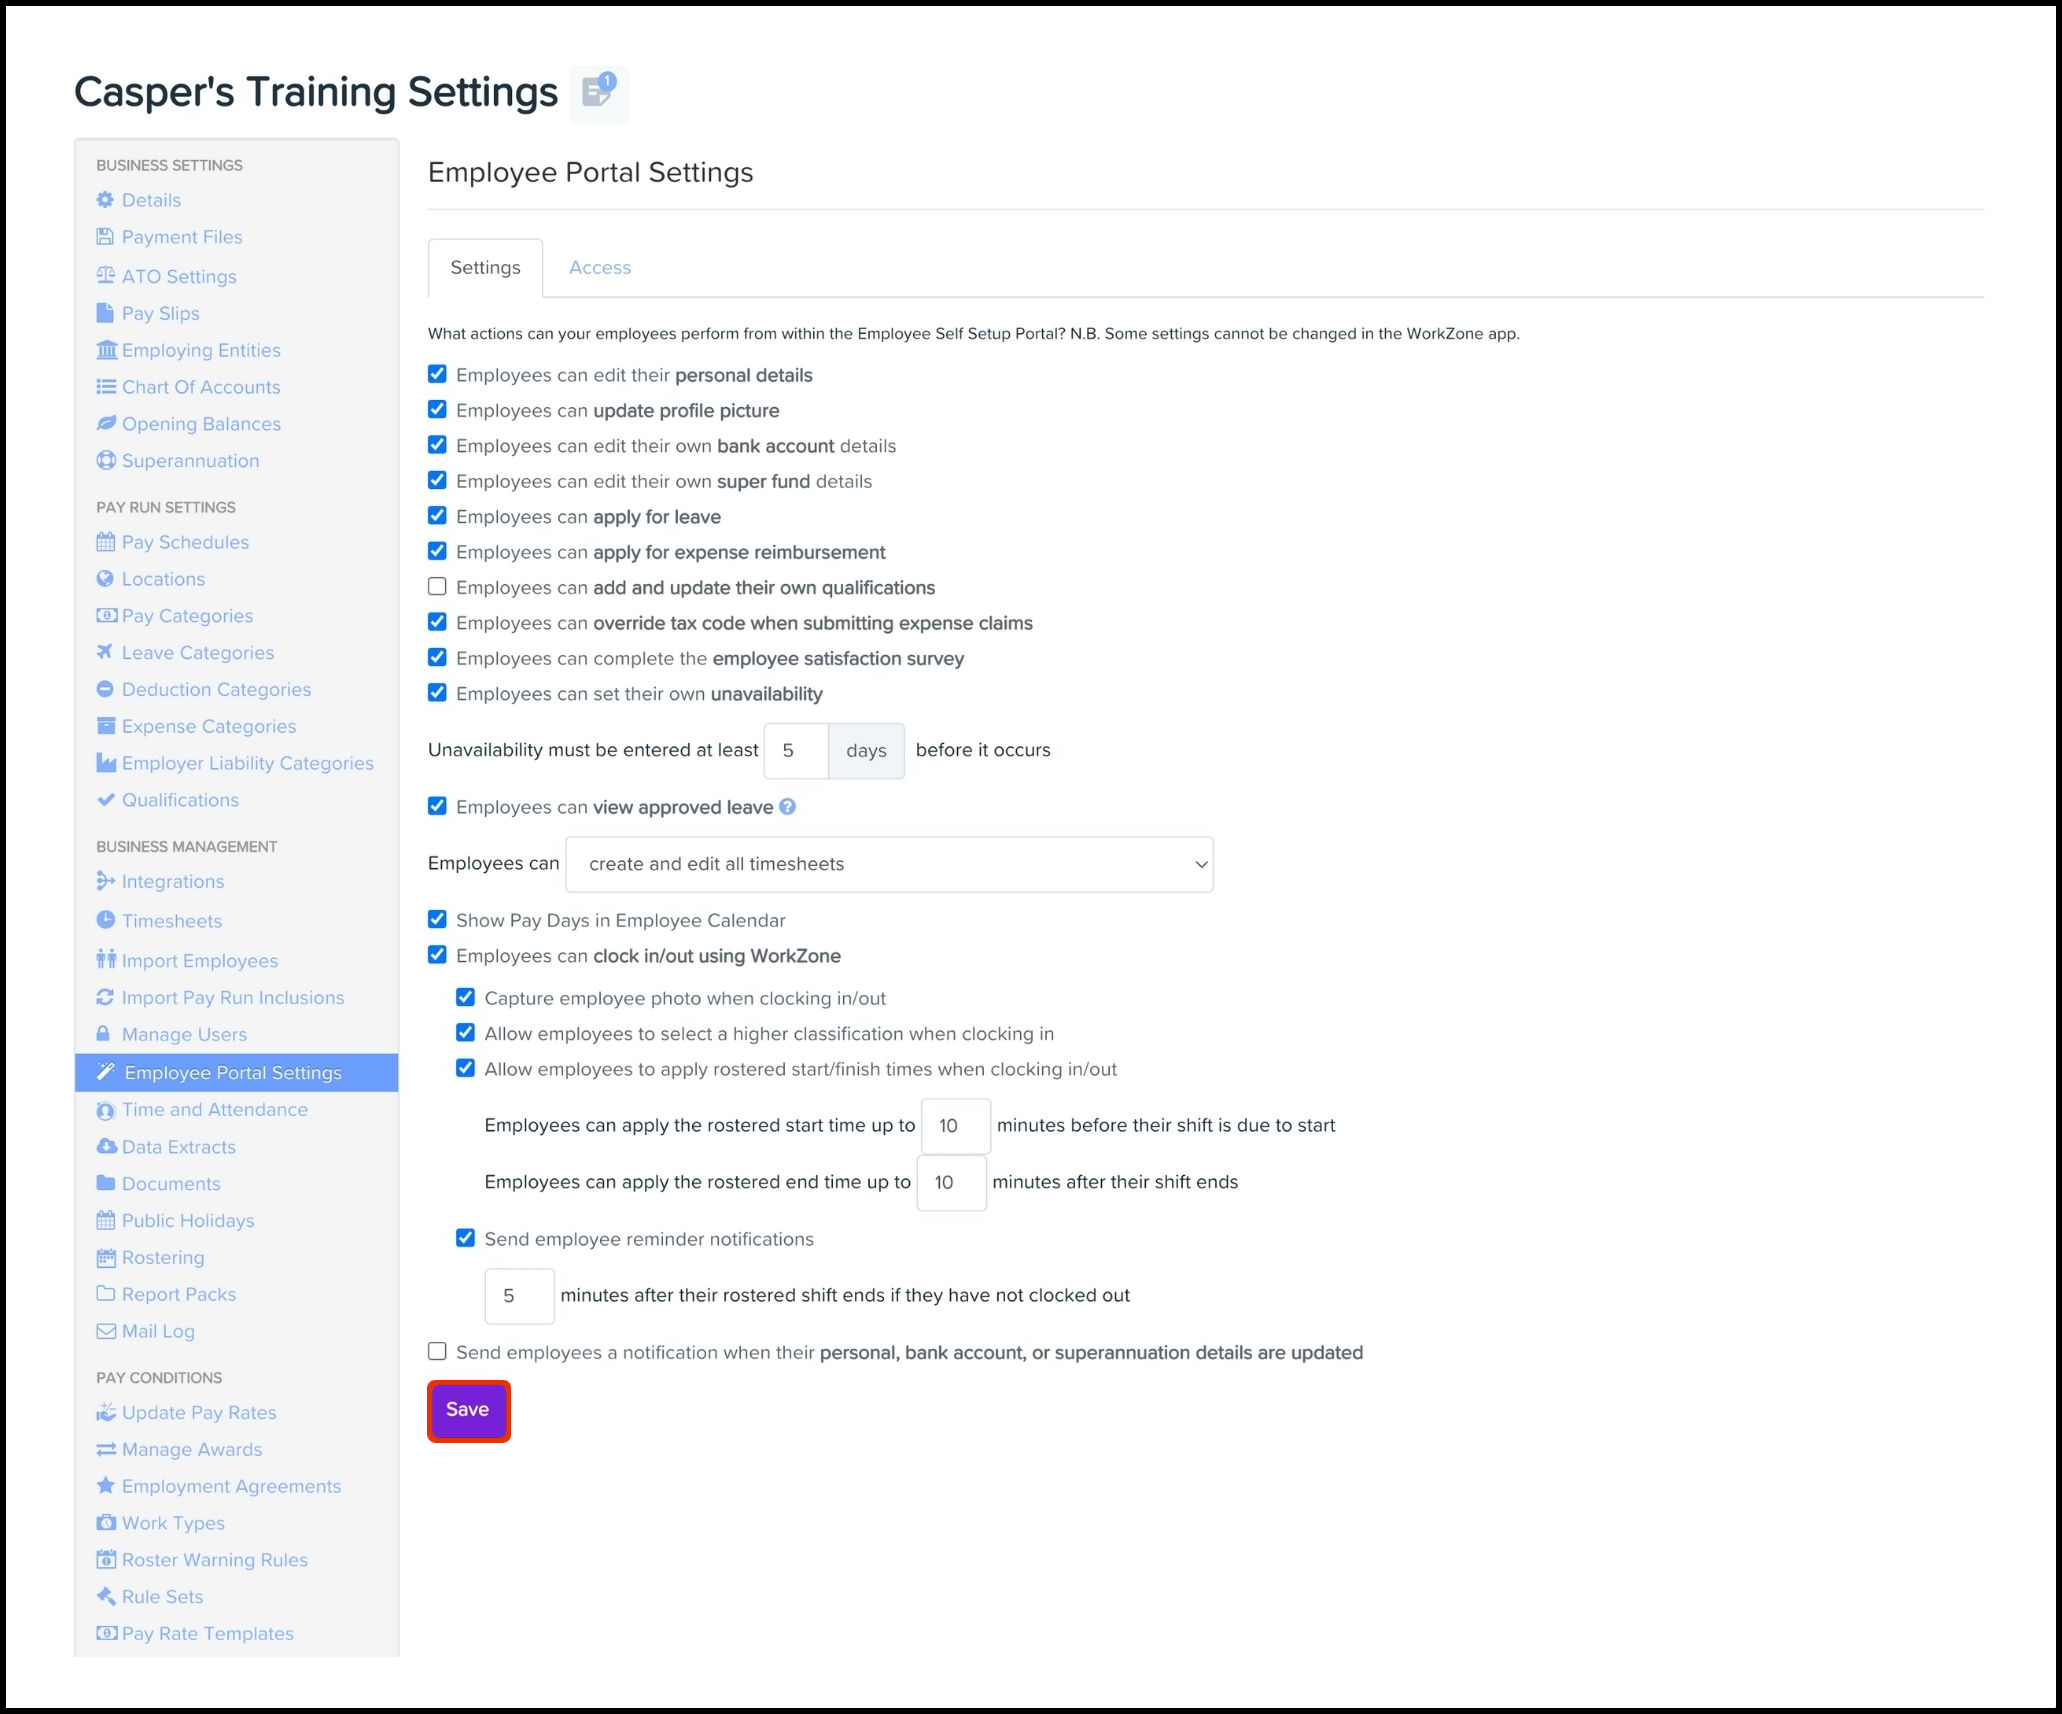This screenshot has width=2062, height=1714.
Task: Click the Save button
Action: (x=468, y=1410)
